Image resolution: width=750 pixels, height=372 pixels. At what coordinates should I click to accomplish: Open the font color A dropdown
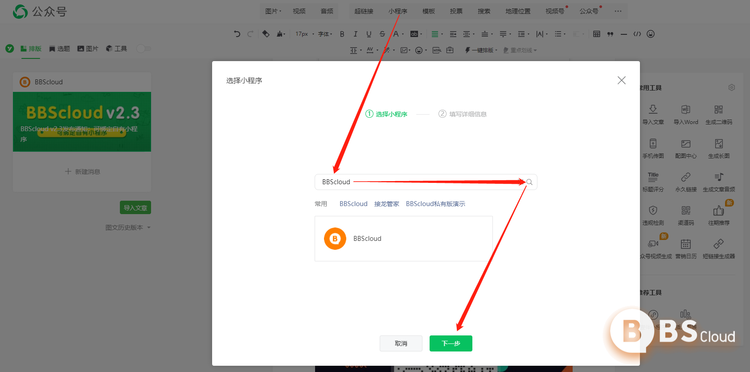click(x=397, y=34)
